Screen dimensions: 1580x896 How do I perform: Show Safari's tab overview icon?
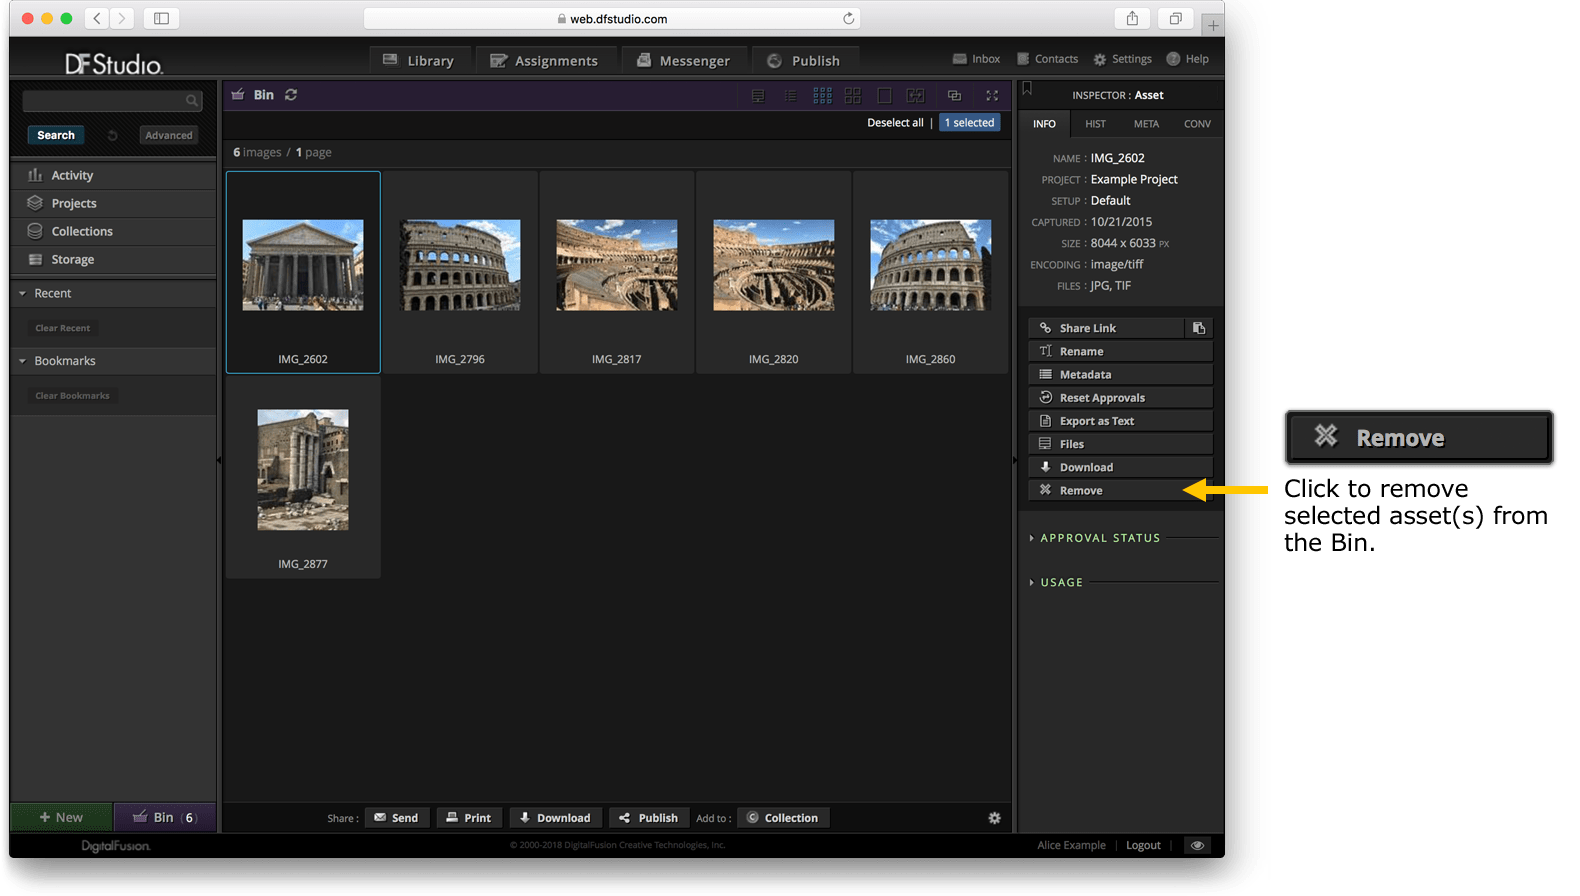[x=1176, y=18]
